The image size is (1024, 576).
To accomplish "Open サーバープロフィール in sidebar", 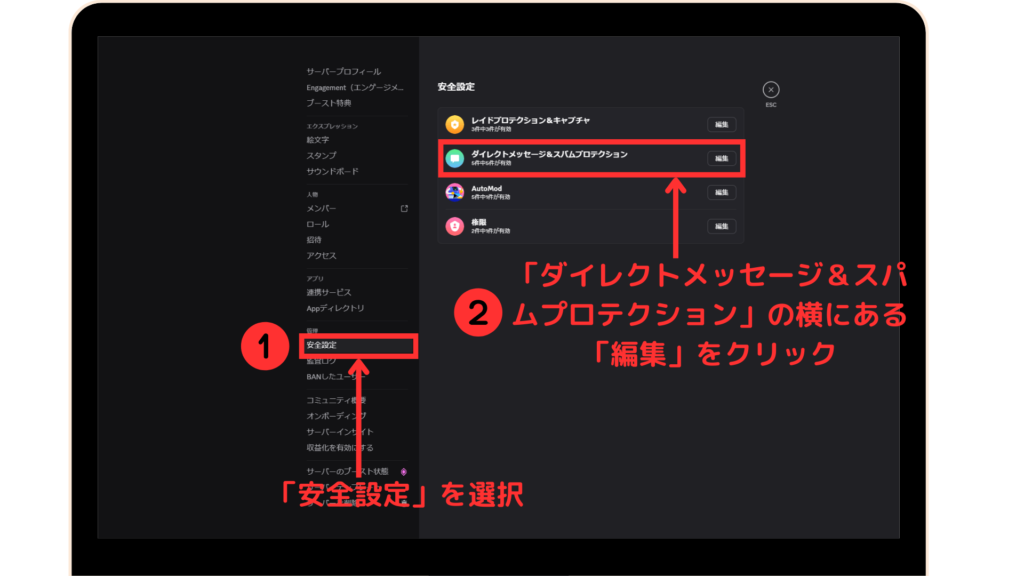I will click(344, 71).
